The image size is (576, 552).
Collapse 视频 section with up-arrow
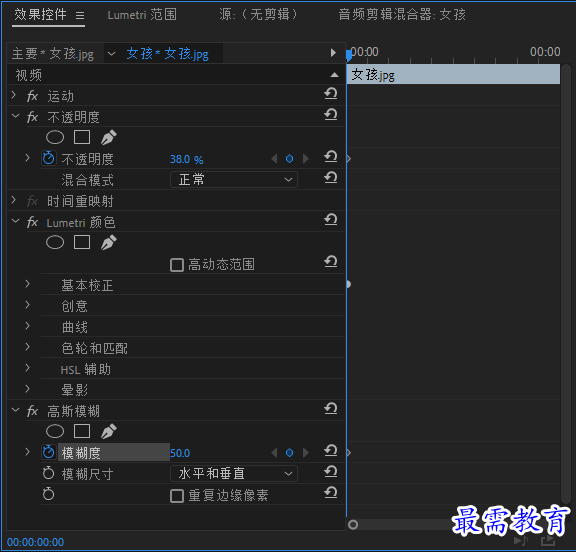coord(334,75)
